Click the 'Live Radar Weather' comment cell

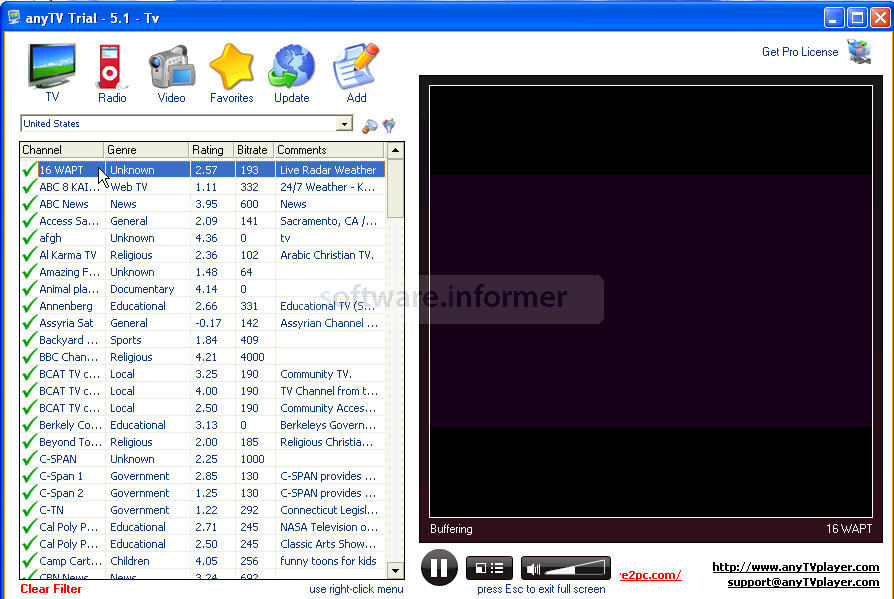click(x=328, y=170)
